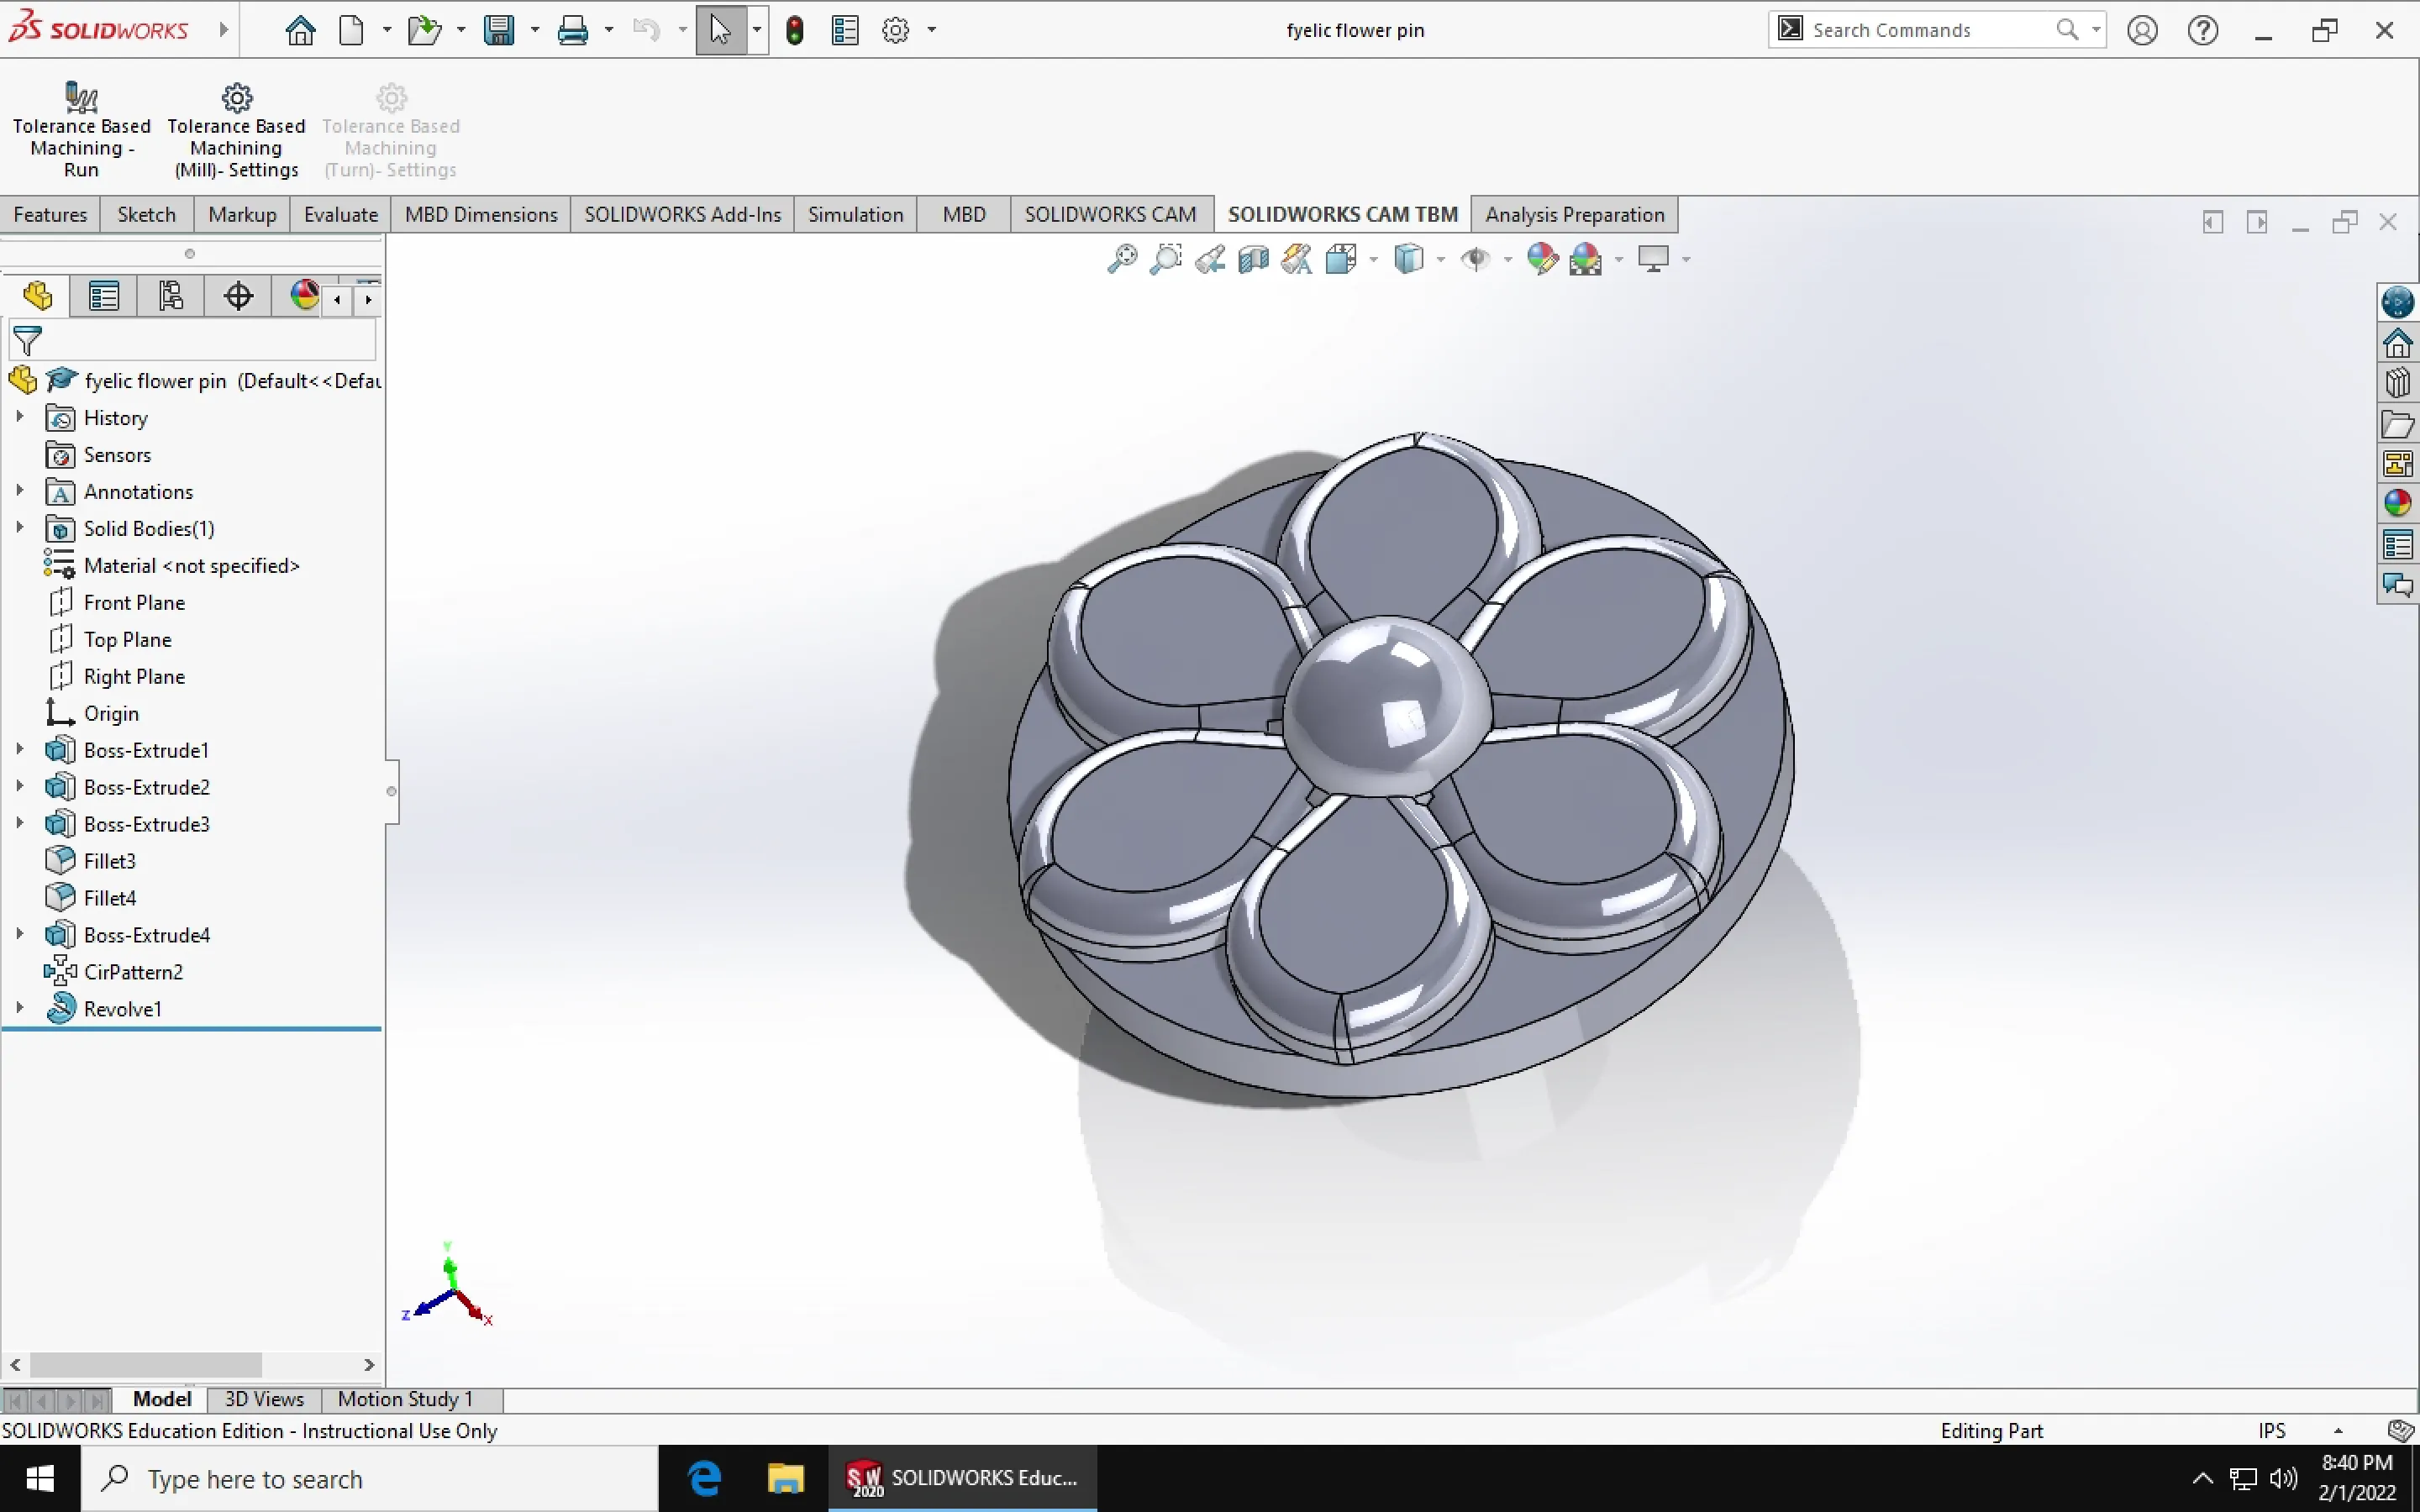
Task: Select the Motion Study 1 tab
Action: pyautogui.click(x=405, y=1399)
